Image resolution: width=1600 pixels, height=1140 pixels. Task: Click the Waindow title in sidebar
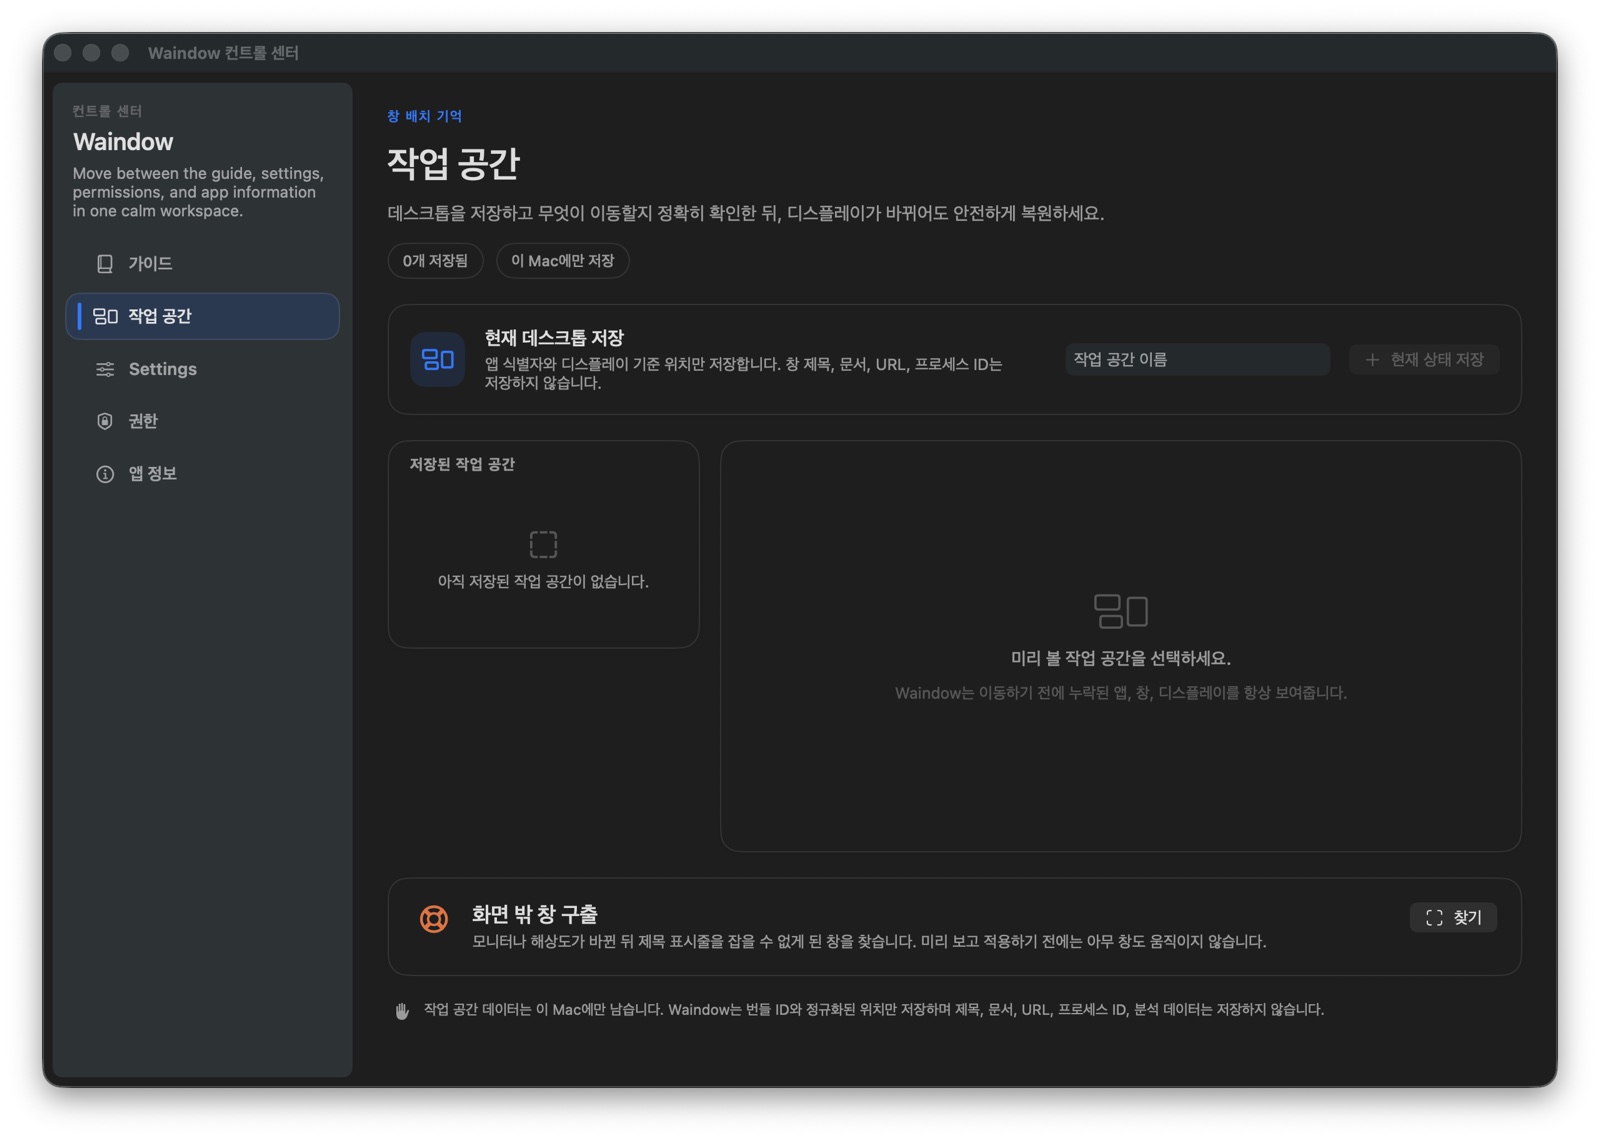[123, 142]
